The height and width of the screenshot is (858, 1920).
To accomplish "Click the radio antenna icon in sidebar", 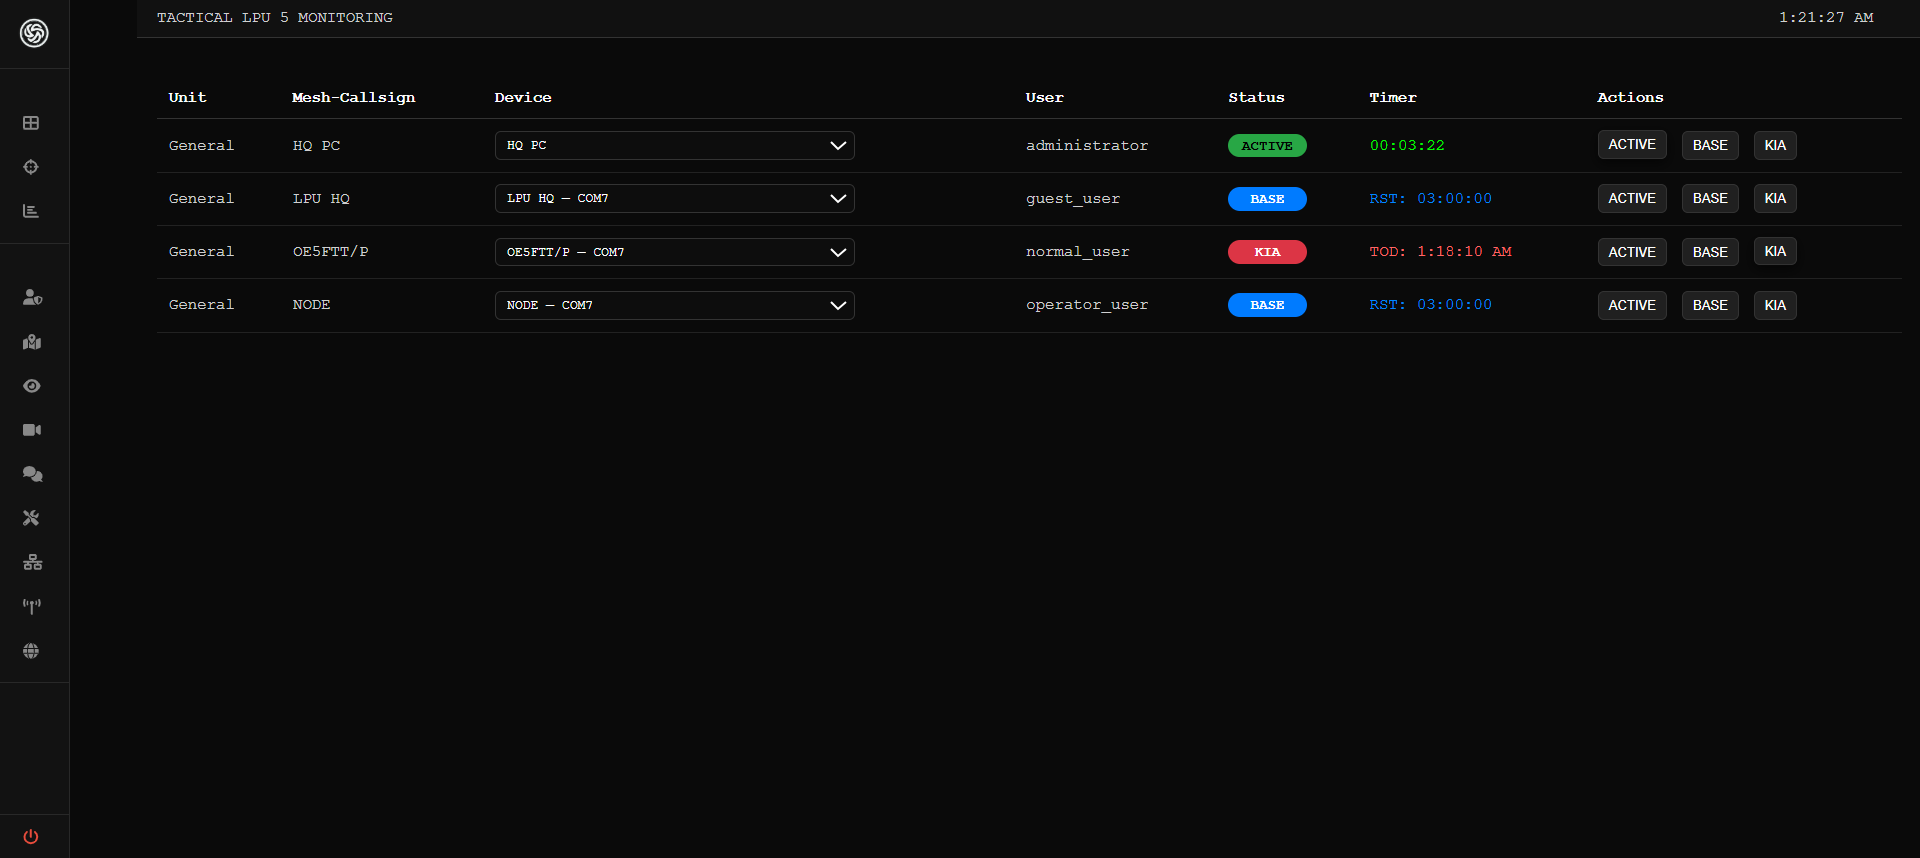I will pyautogui.click(x=32, y=606).
